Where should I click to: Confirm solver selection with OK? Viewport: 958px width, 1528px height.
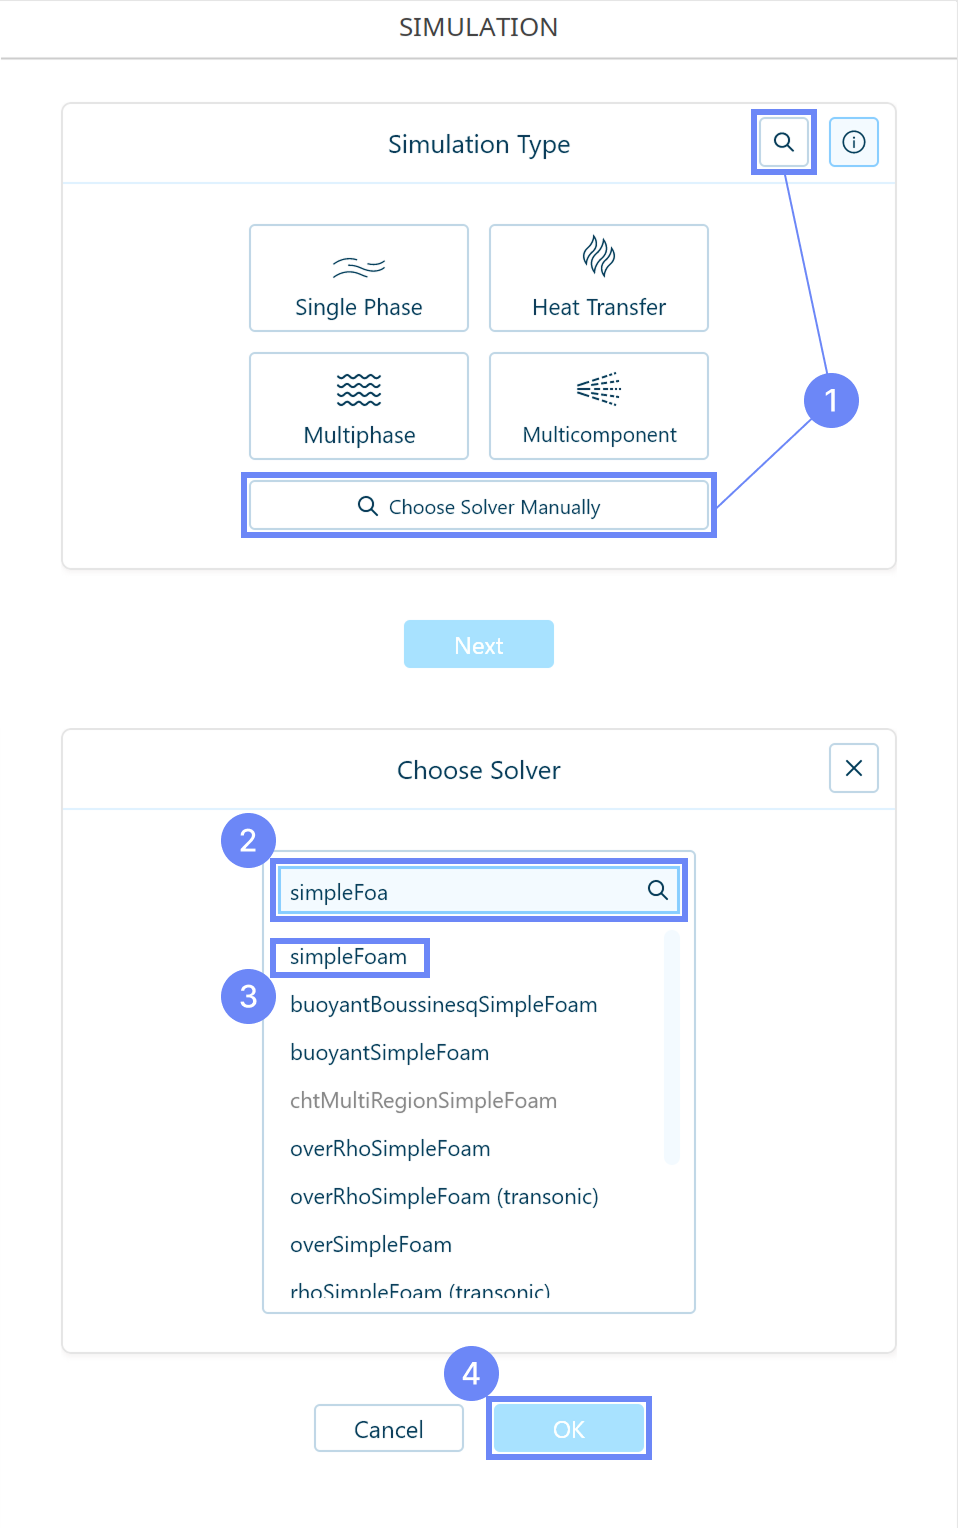(568, 1428)
